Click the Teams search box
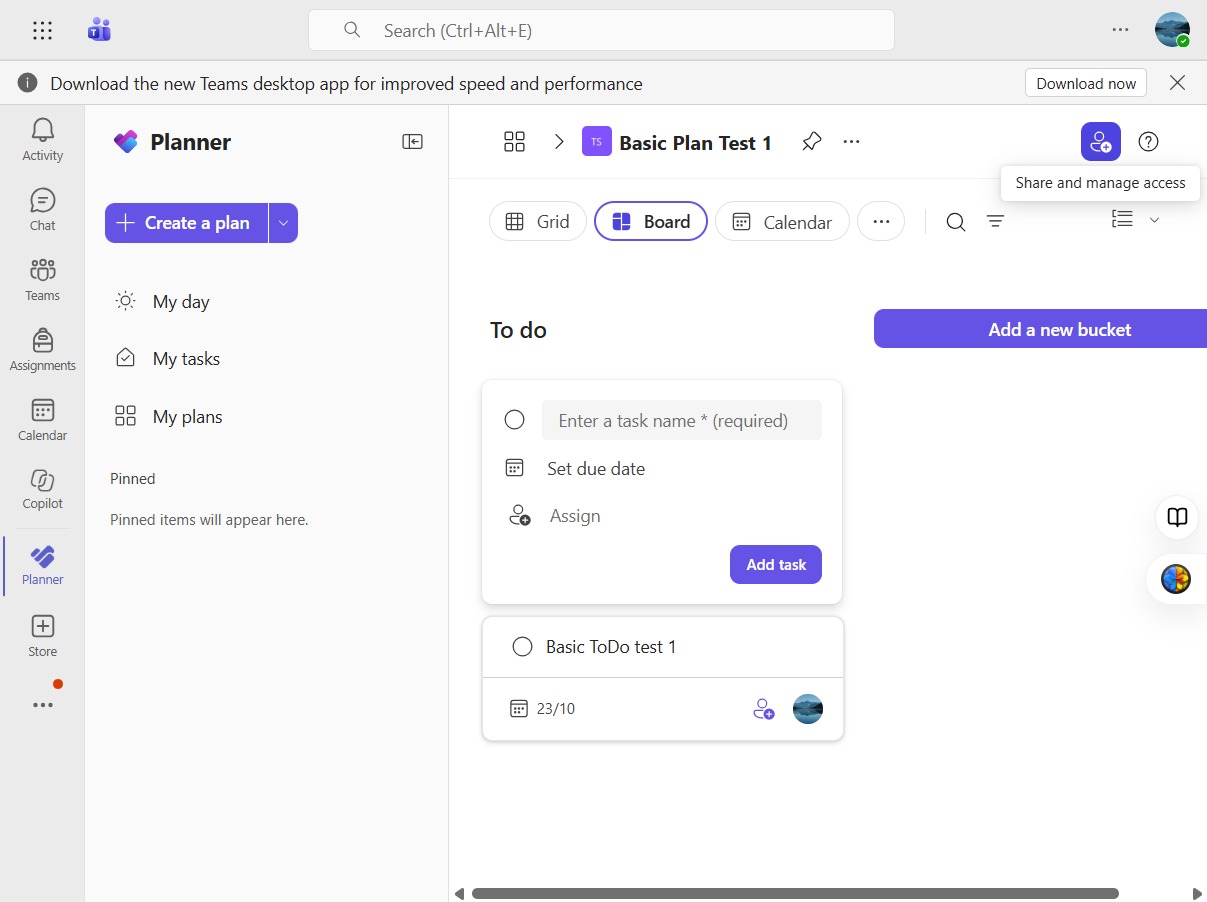 point(601,30)
